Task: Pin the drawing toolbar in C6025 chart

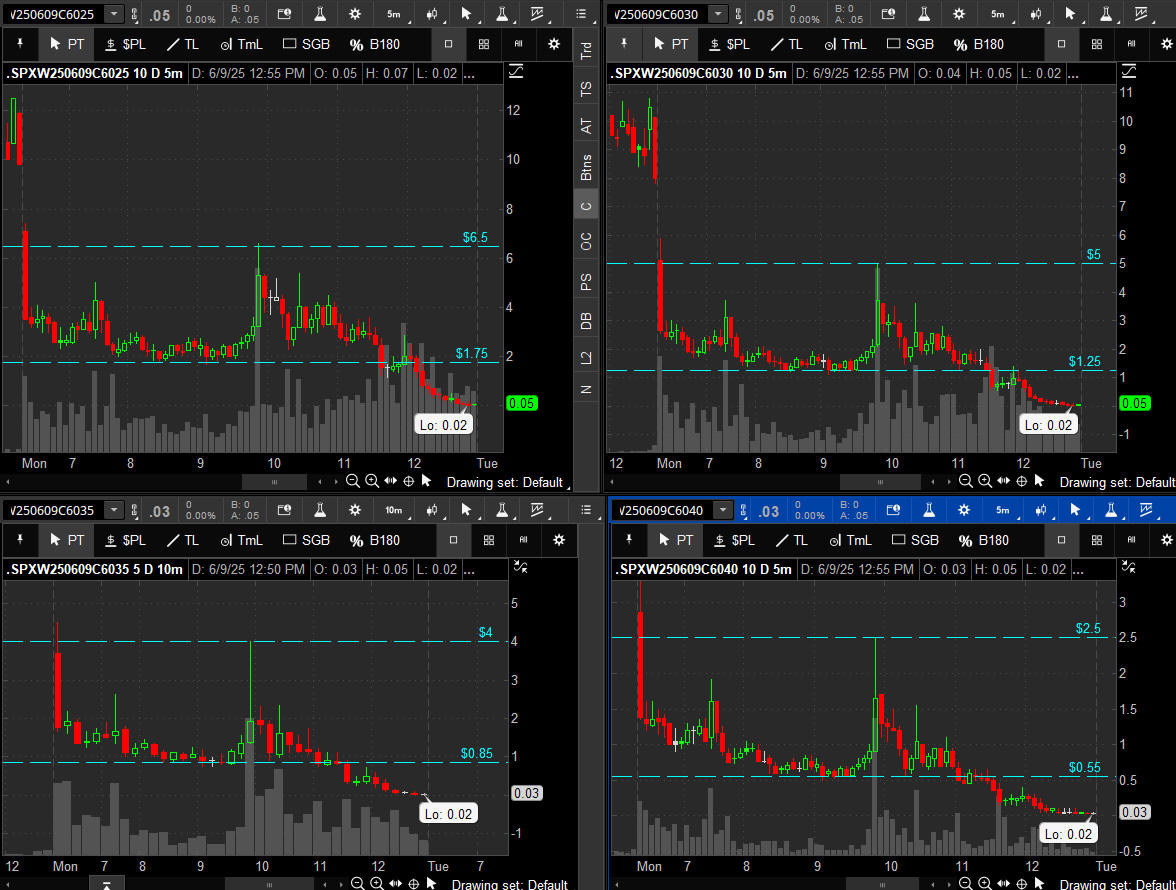Action: [x=20, y=44]
